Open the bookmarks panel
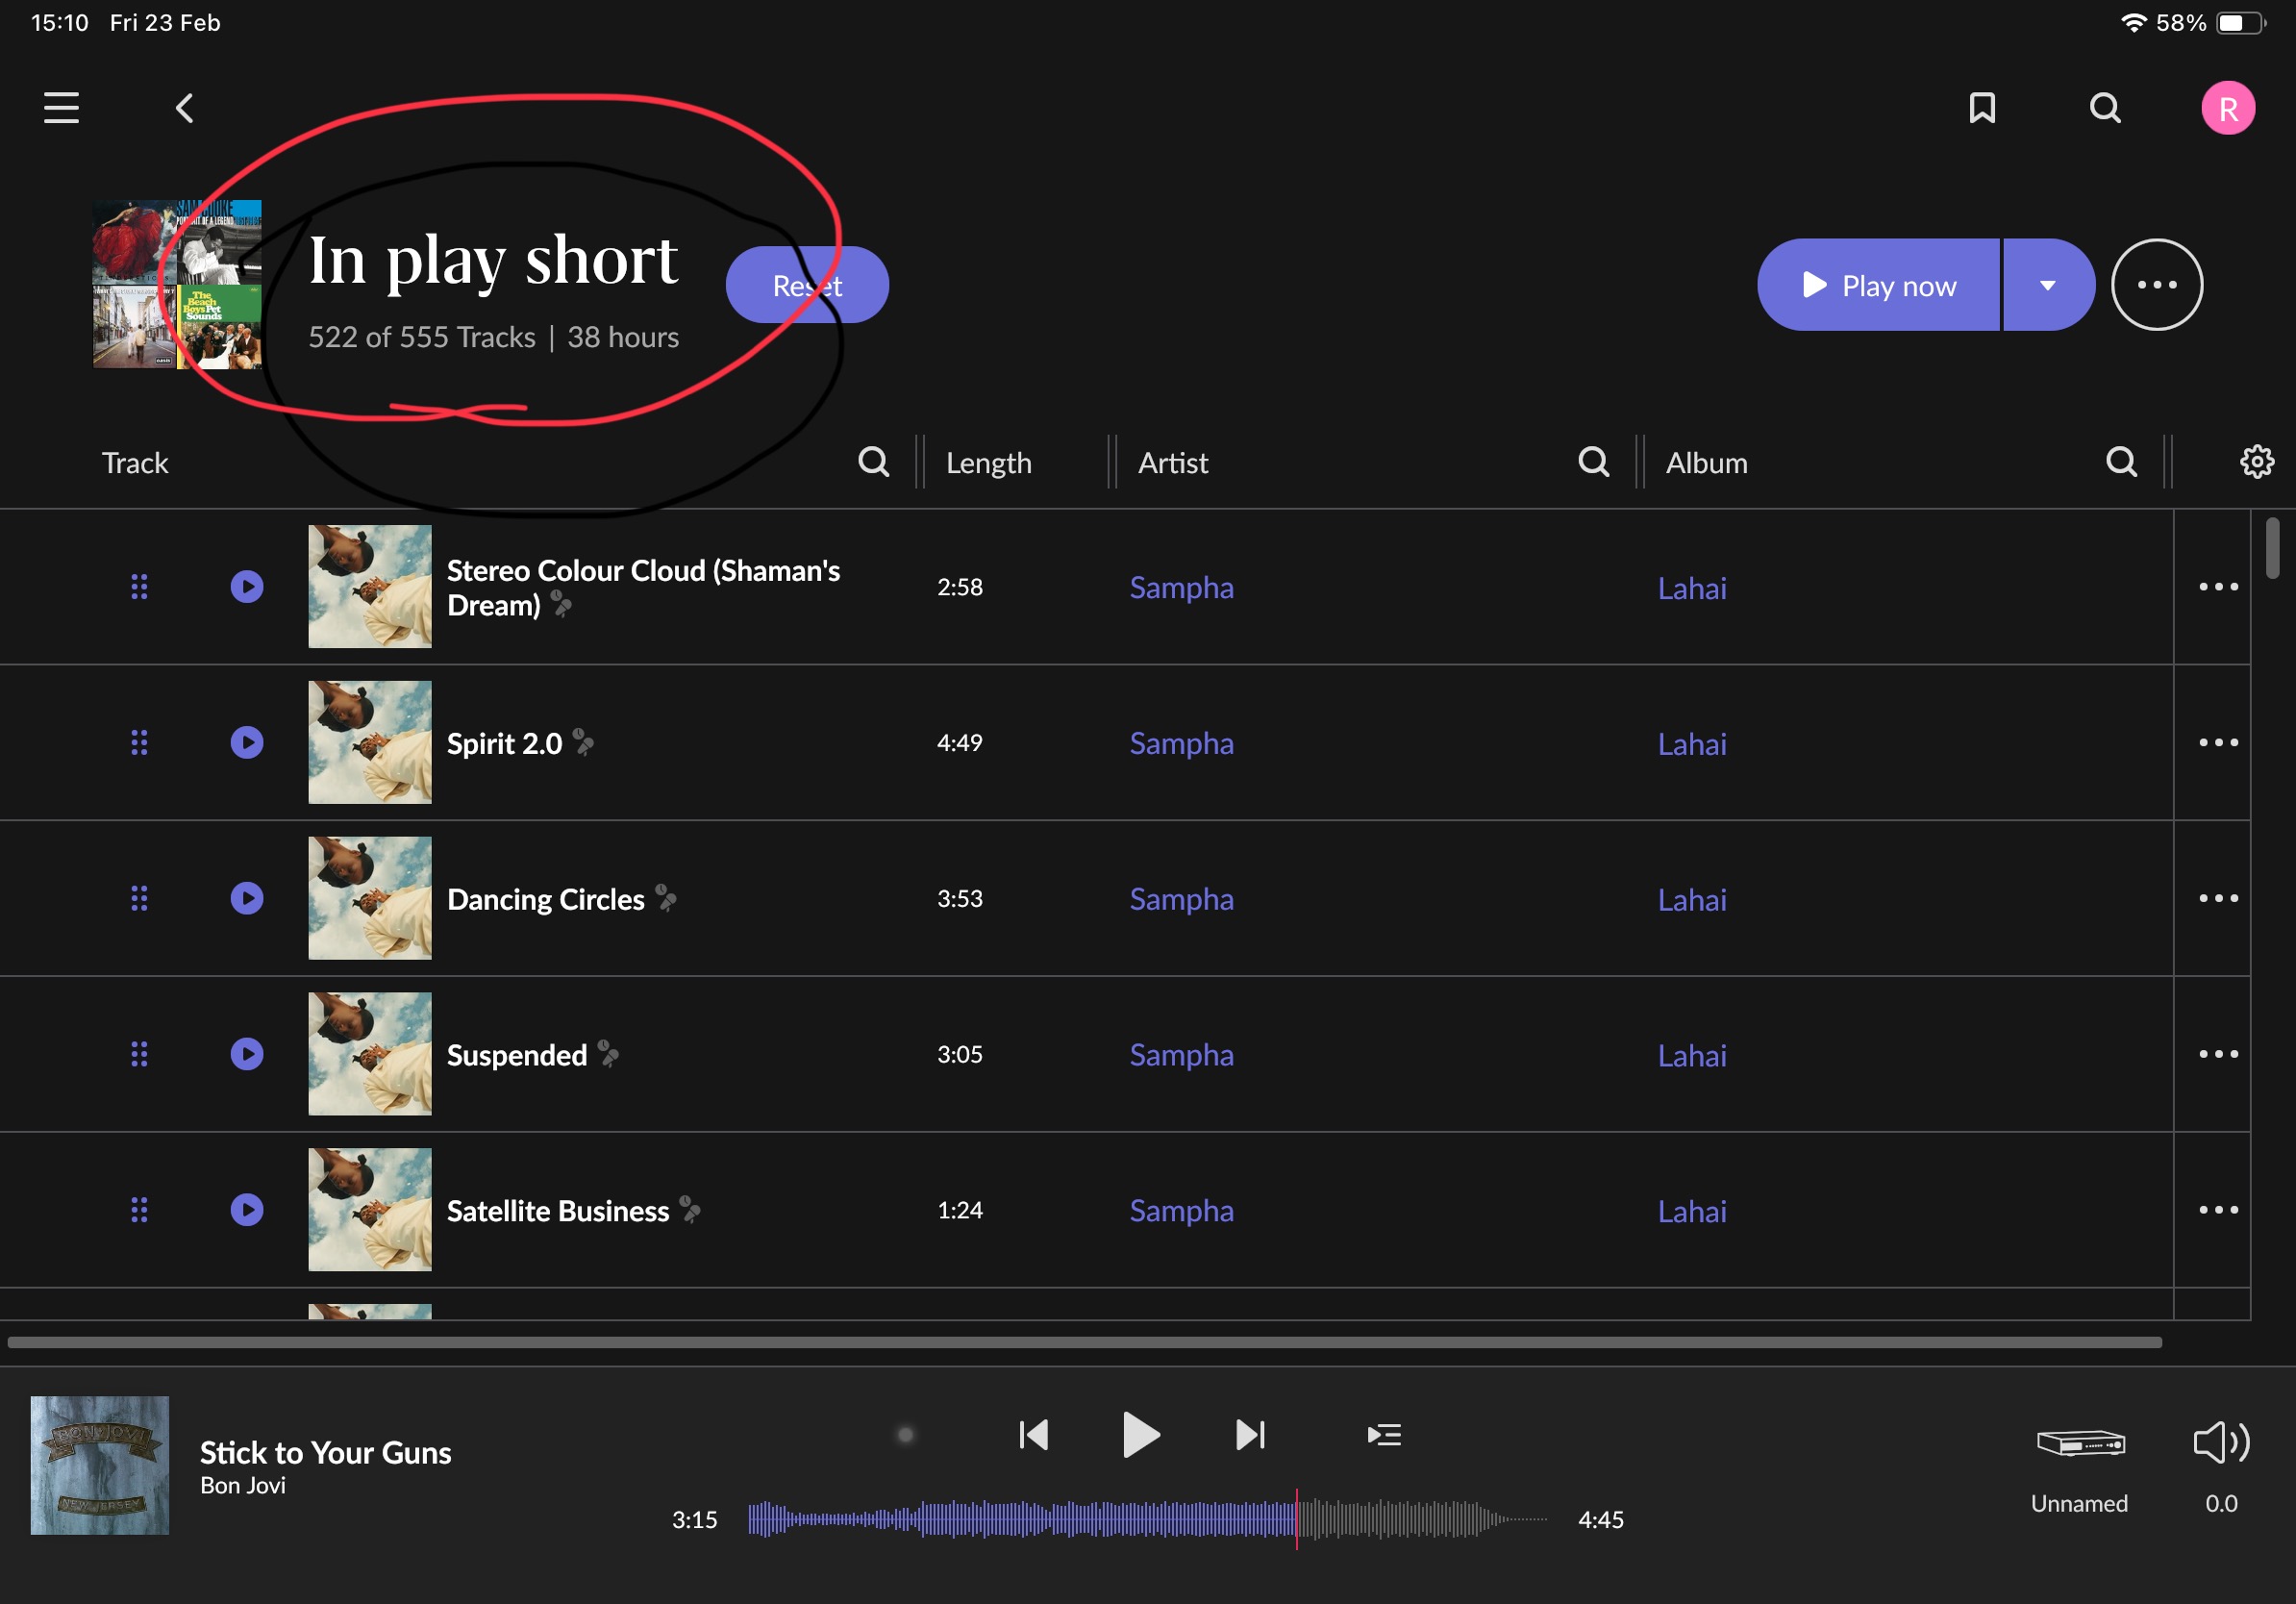 tap(1982, 108)
